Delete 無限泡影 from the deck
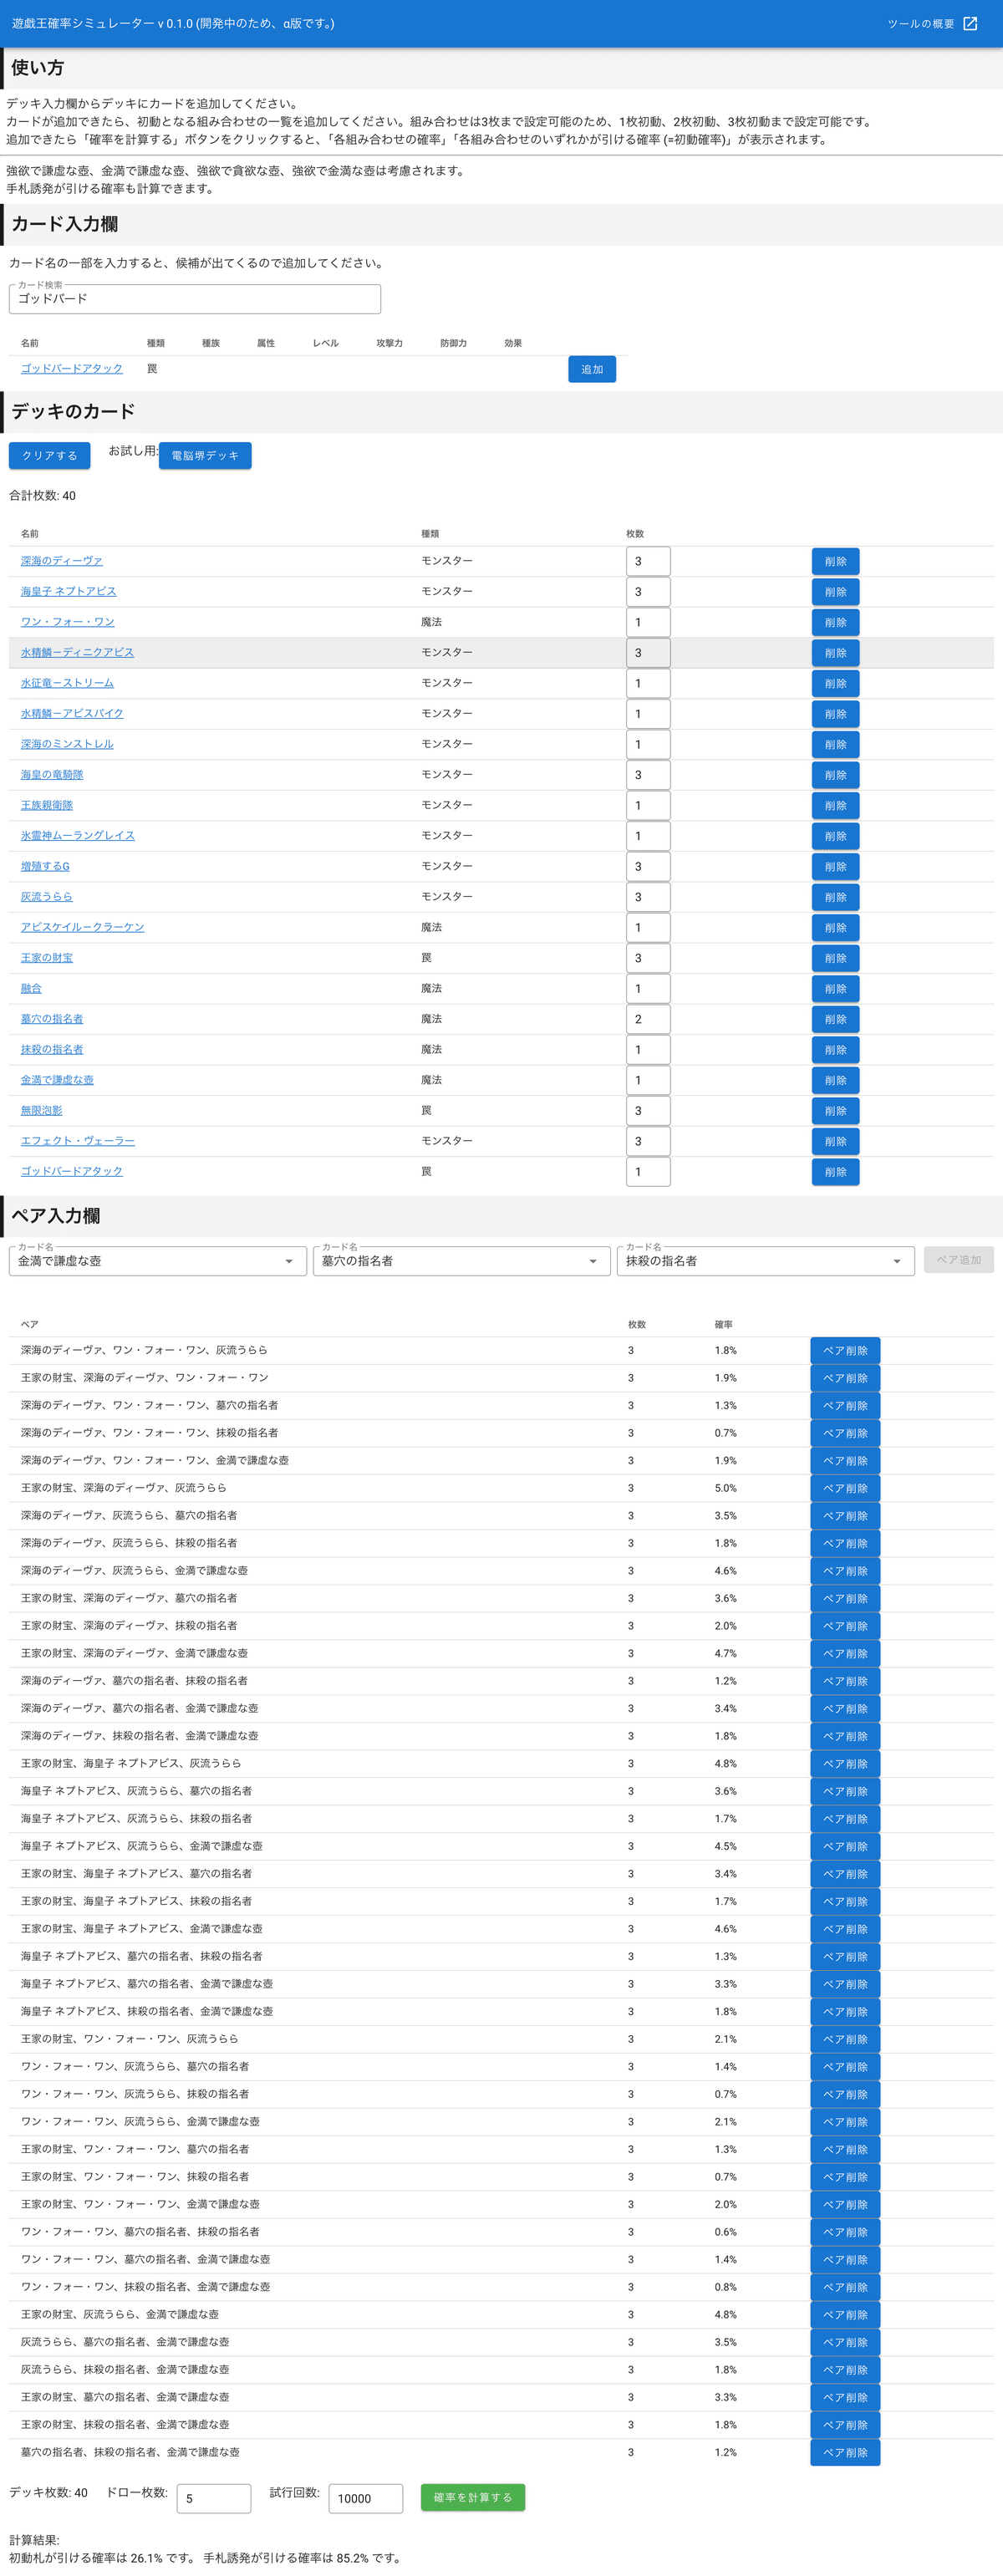Screen dimensions: 1003x2576 click(835, 1111)
